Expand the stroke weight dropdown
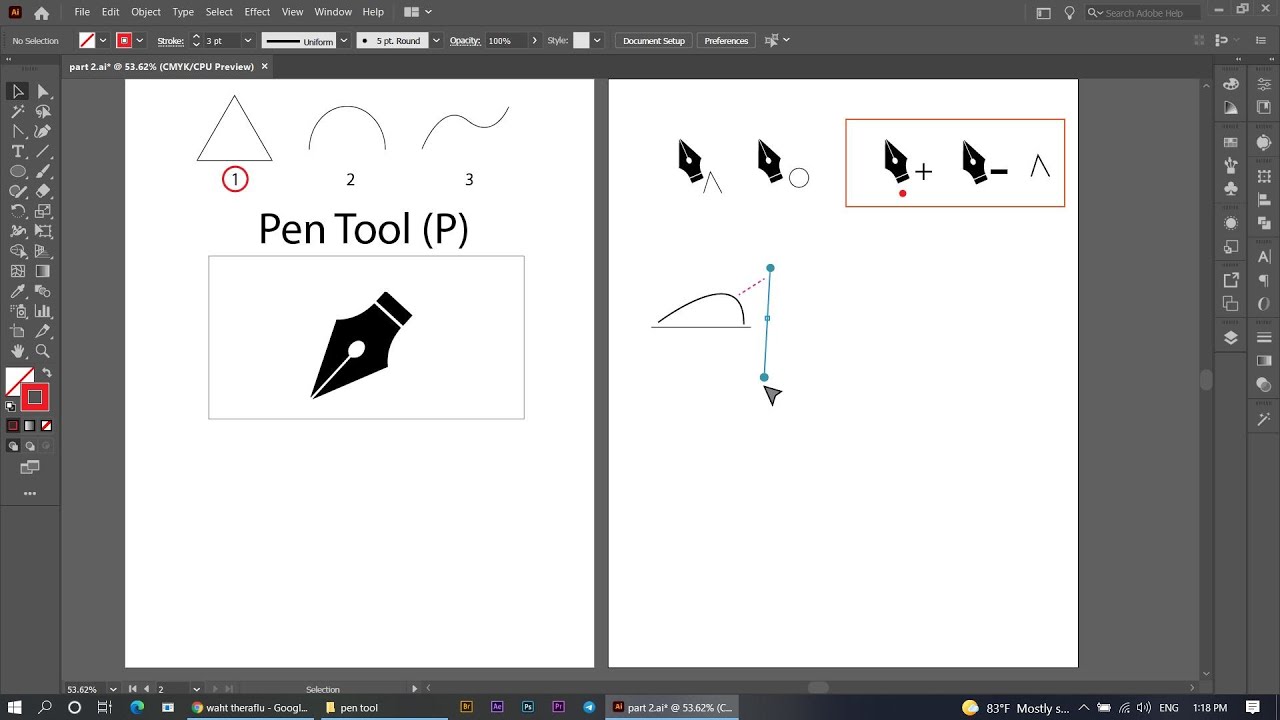The width and height of the screenshot is (1280, 720). pyautogui.click(x=247, y=41)
